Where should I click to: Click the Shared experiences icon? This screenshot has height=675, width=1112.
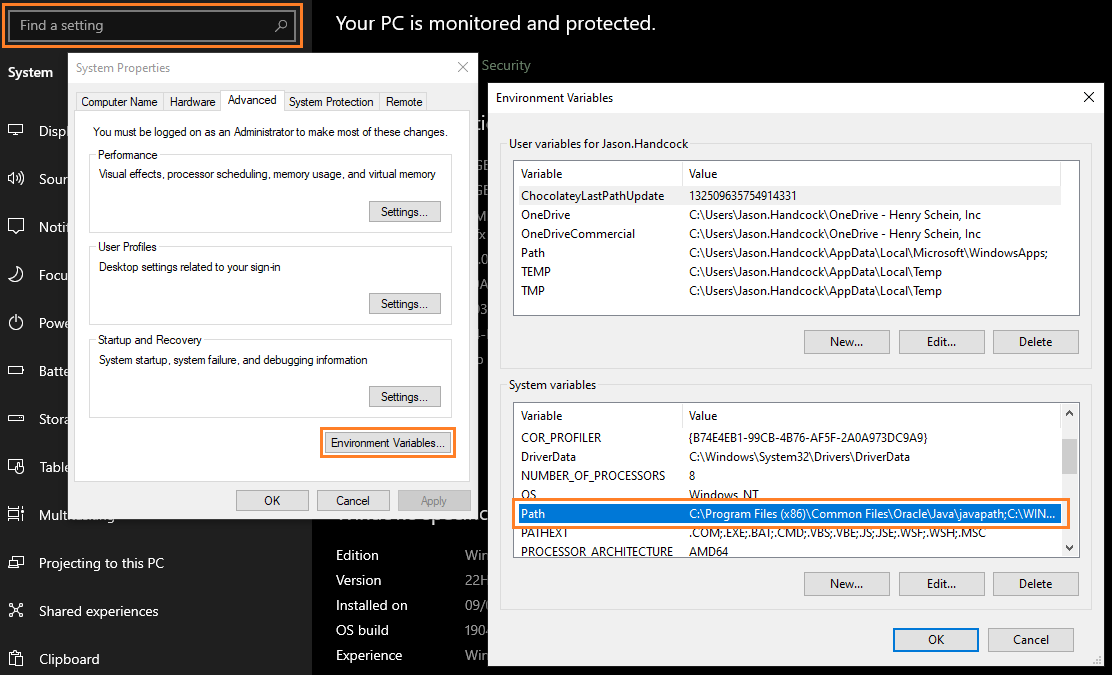pyautogui.click(x=16, y=611)
